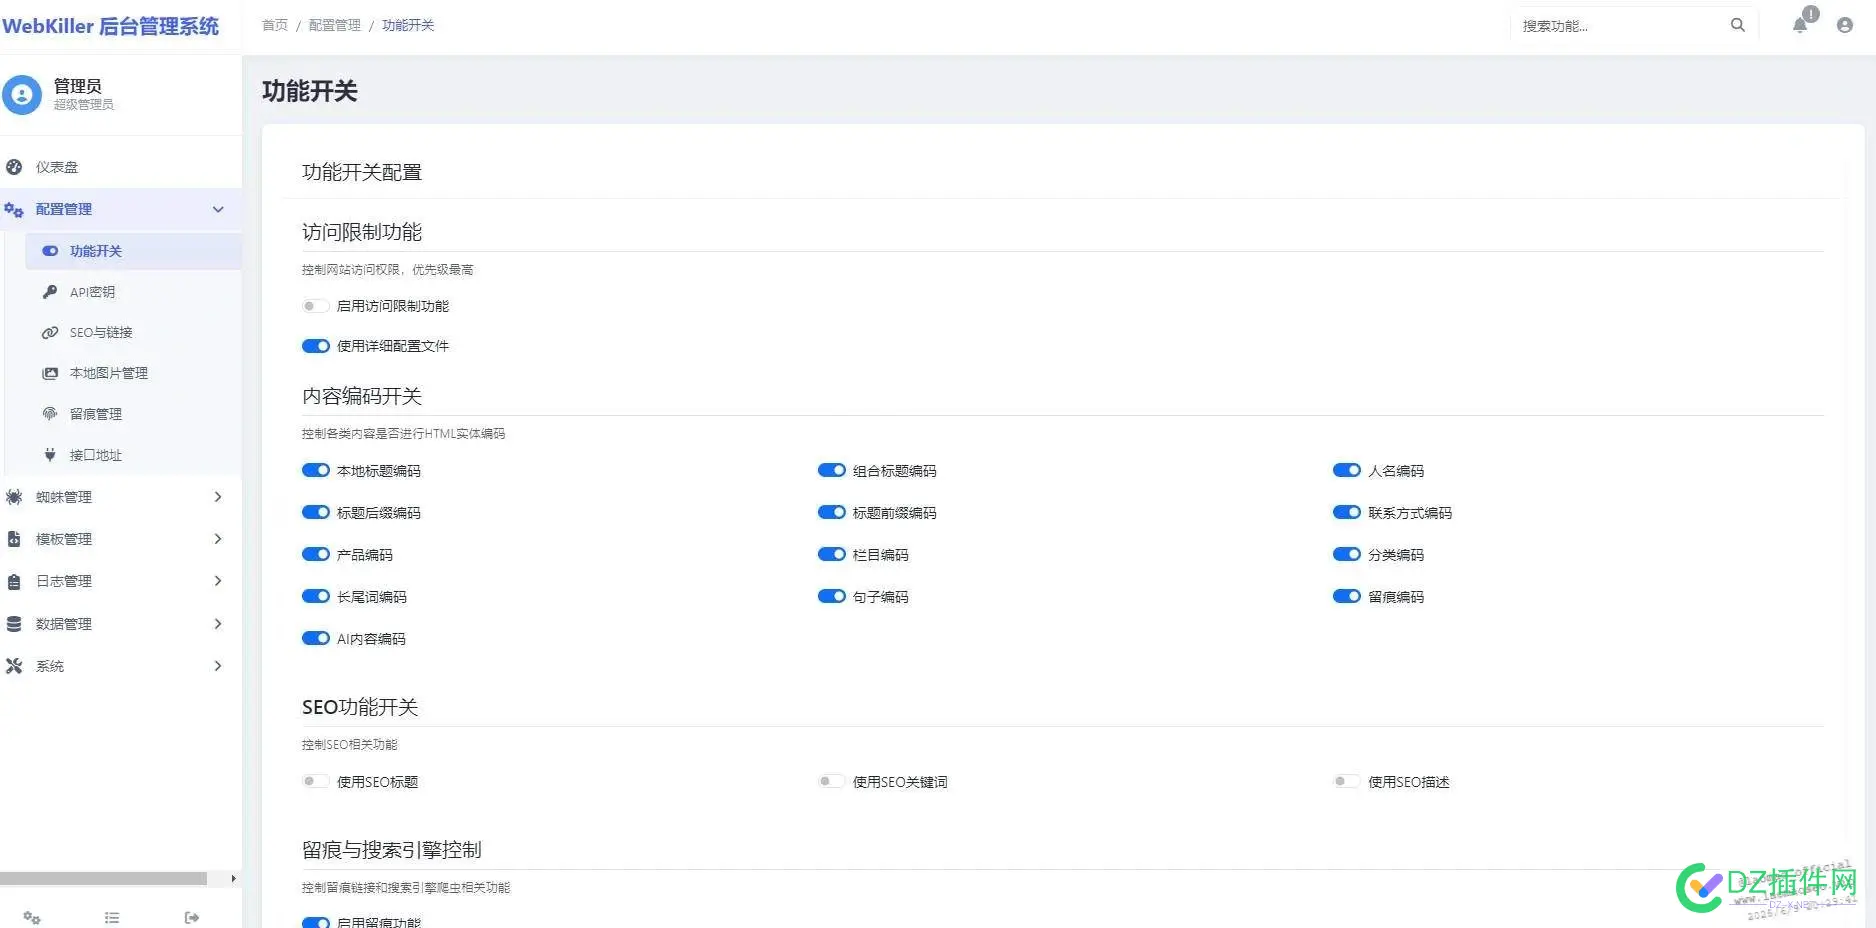
Task: Click the tools icon beside 系统
Action: (x=14, y=666)
